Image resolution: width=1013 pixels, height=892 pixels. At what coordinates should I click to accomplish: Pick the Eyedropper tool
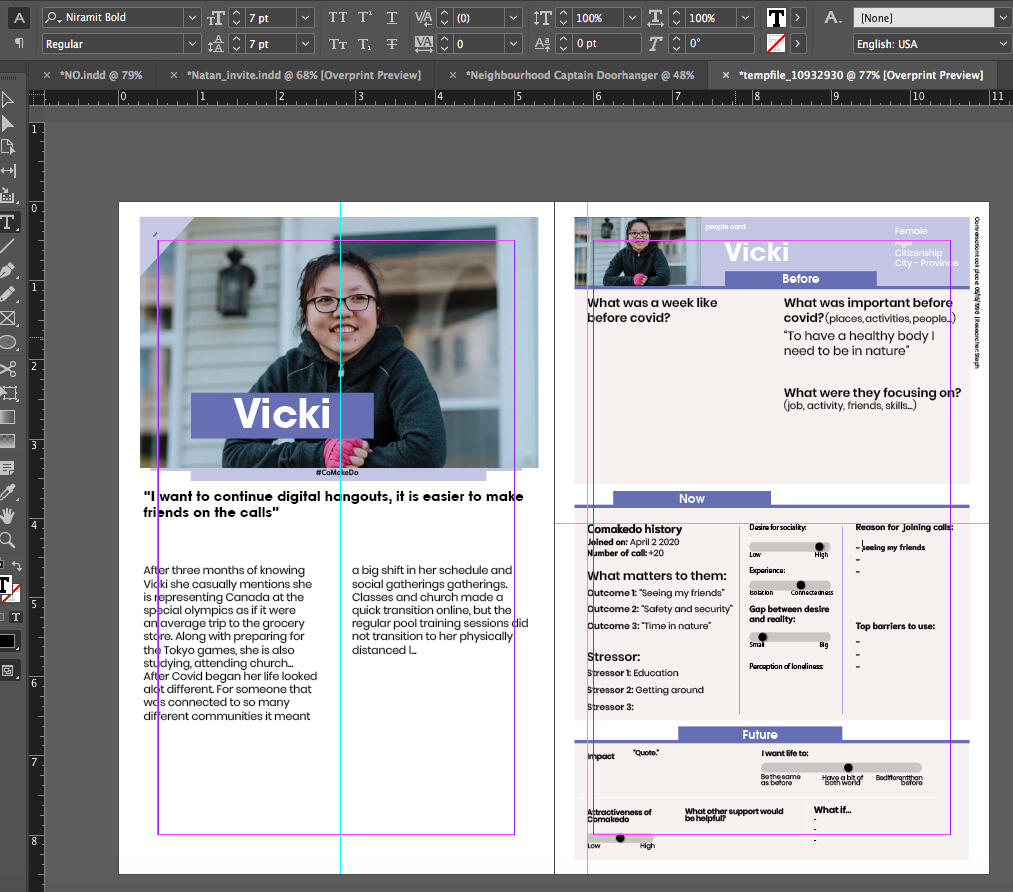[x=8, y=491]
